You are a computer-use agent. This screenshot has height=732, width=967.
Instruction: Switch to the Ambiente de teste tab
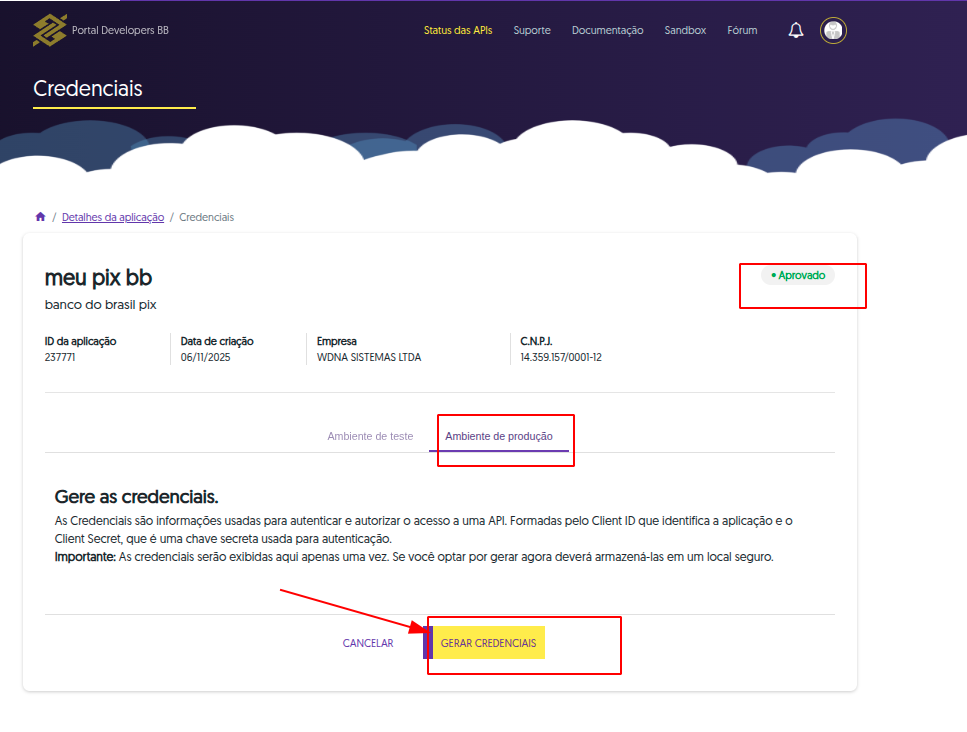click(x=370, y=437)
